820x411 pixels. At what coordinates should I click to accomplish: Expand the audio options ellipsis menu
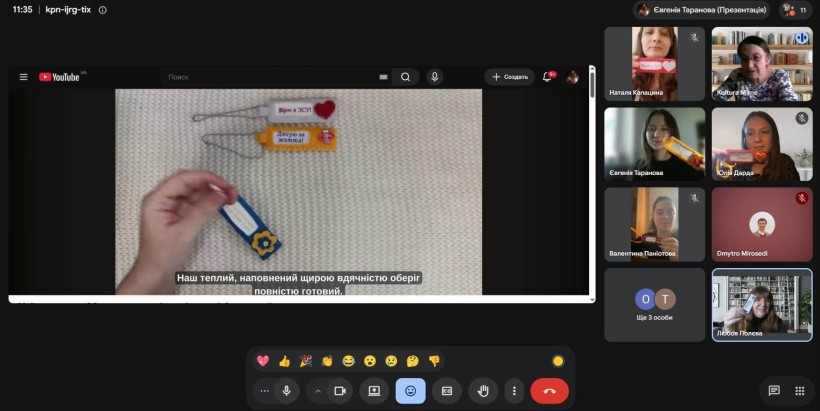264,391
